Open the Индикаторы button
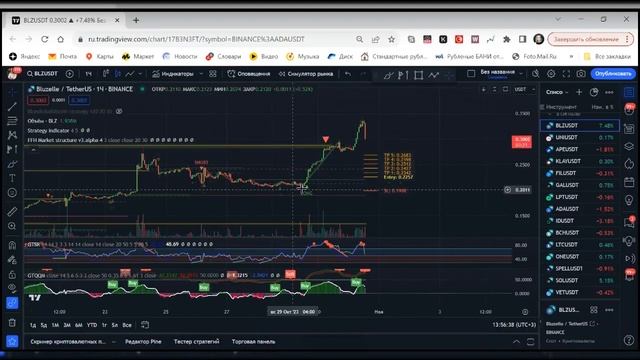This screenshot has width=640, height=360. tap(173, 74)
